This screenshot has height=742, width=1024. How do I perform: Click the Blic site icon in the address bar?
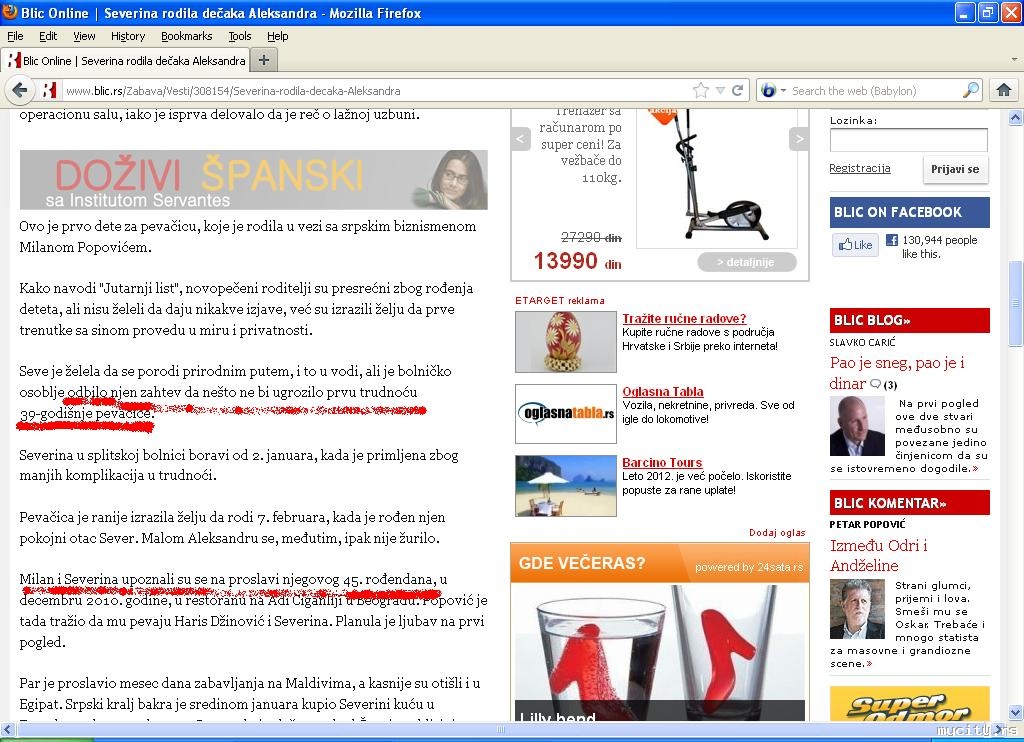pos(49,90)
